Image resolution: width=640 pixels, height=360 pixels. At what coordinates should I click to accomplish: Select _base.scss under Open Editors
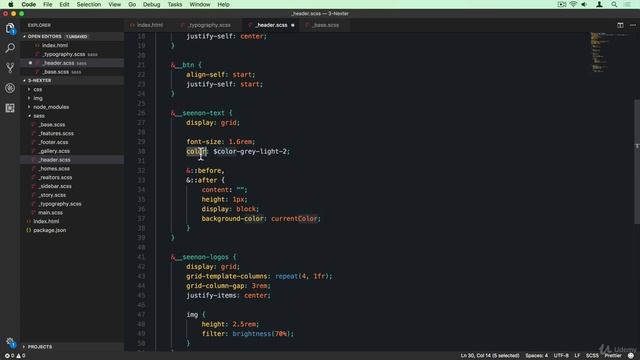[56, 72]
